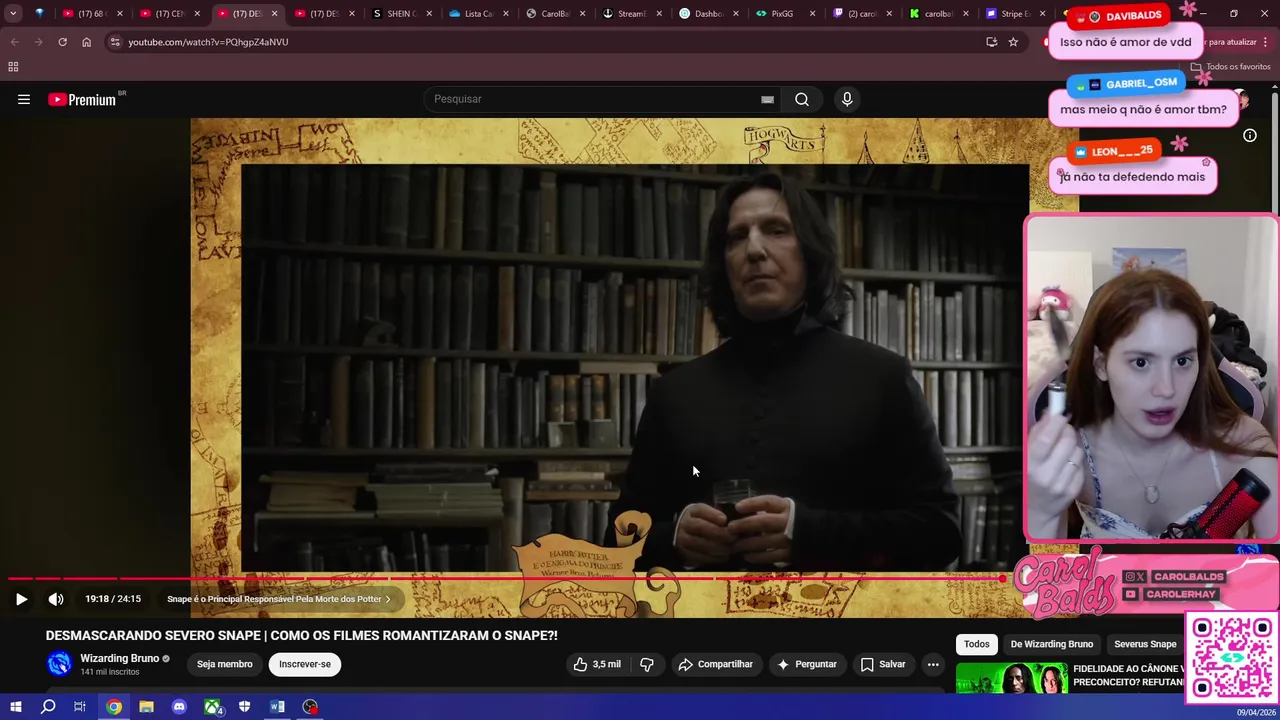Switch to the PixGG tab
The width and height of the screenshot is (1280, 720).
(x=786, y=14)
